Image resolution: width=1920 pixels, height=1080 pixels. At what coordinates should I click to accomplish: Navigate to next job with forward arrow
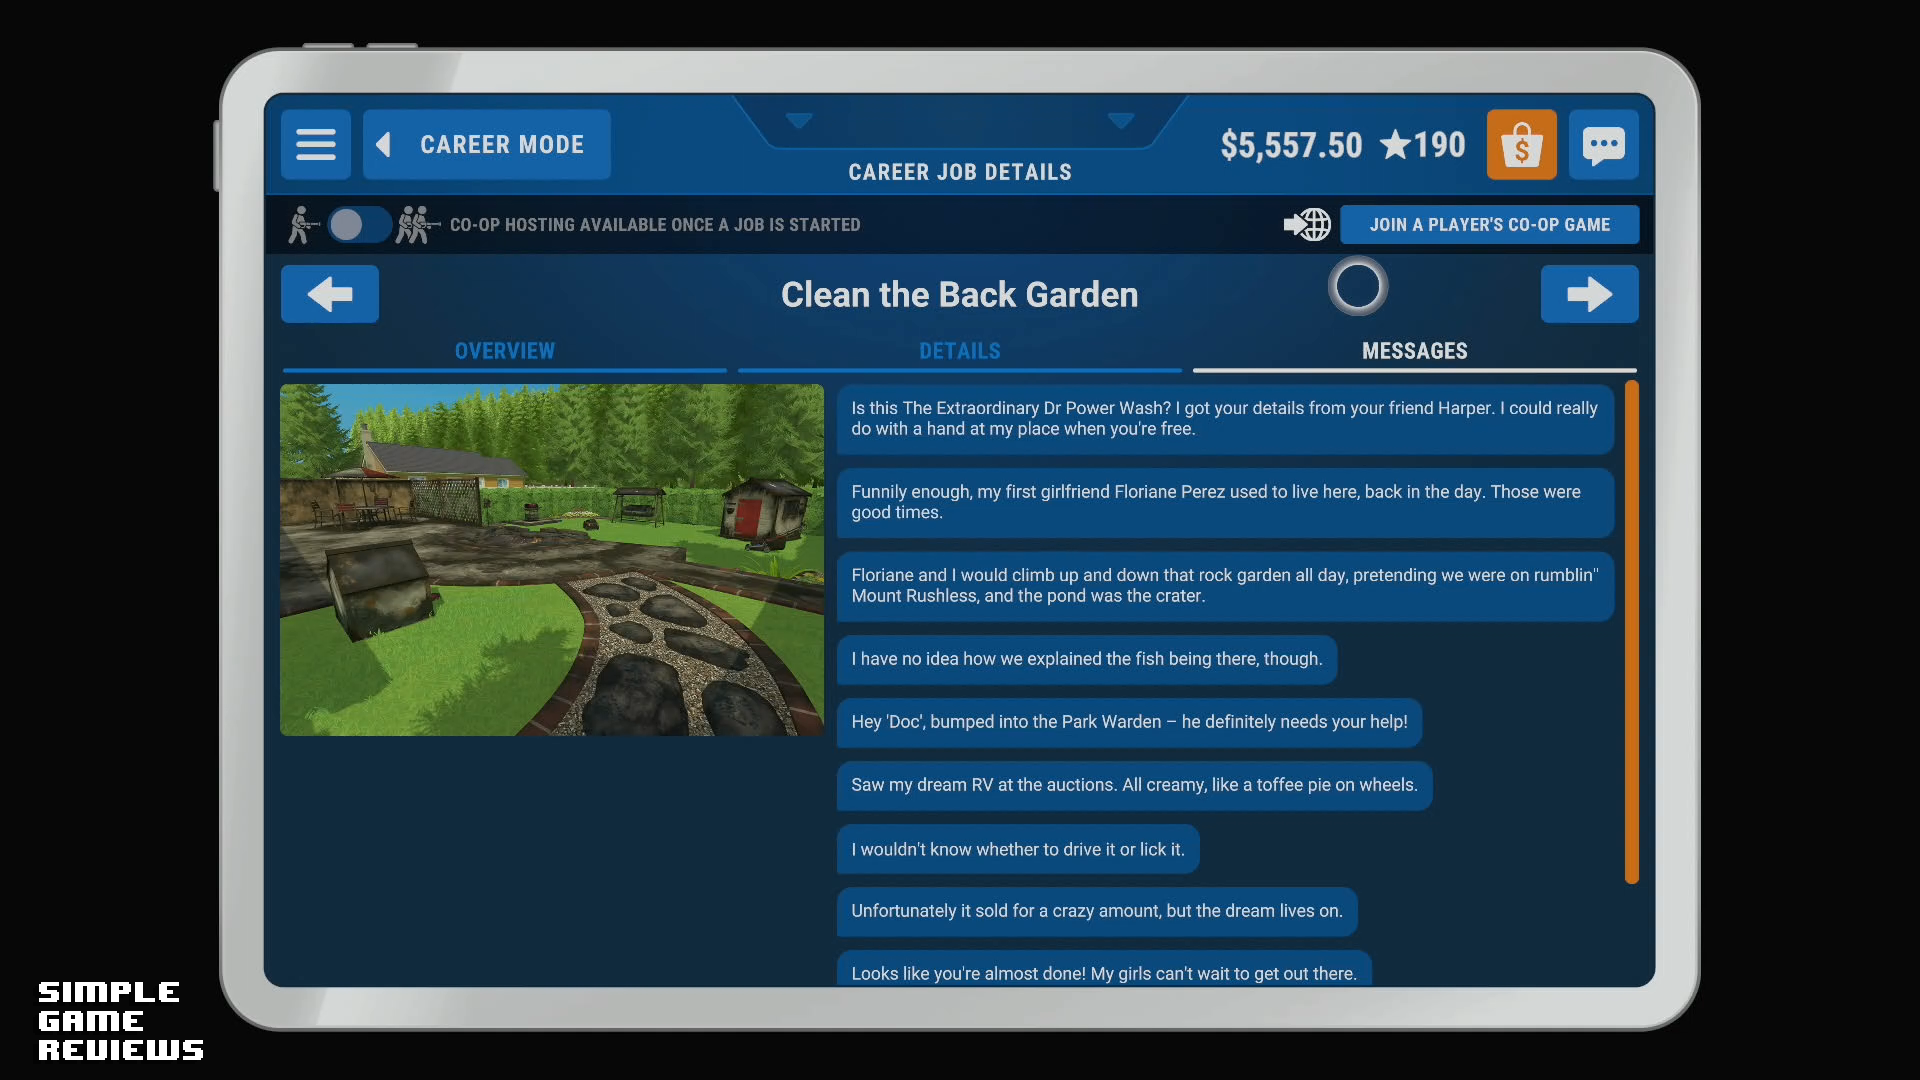(1590, 293)
